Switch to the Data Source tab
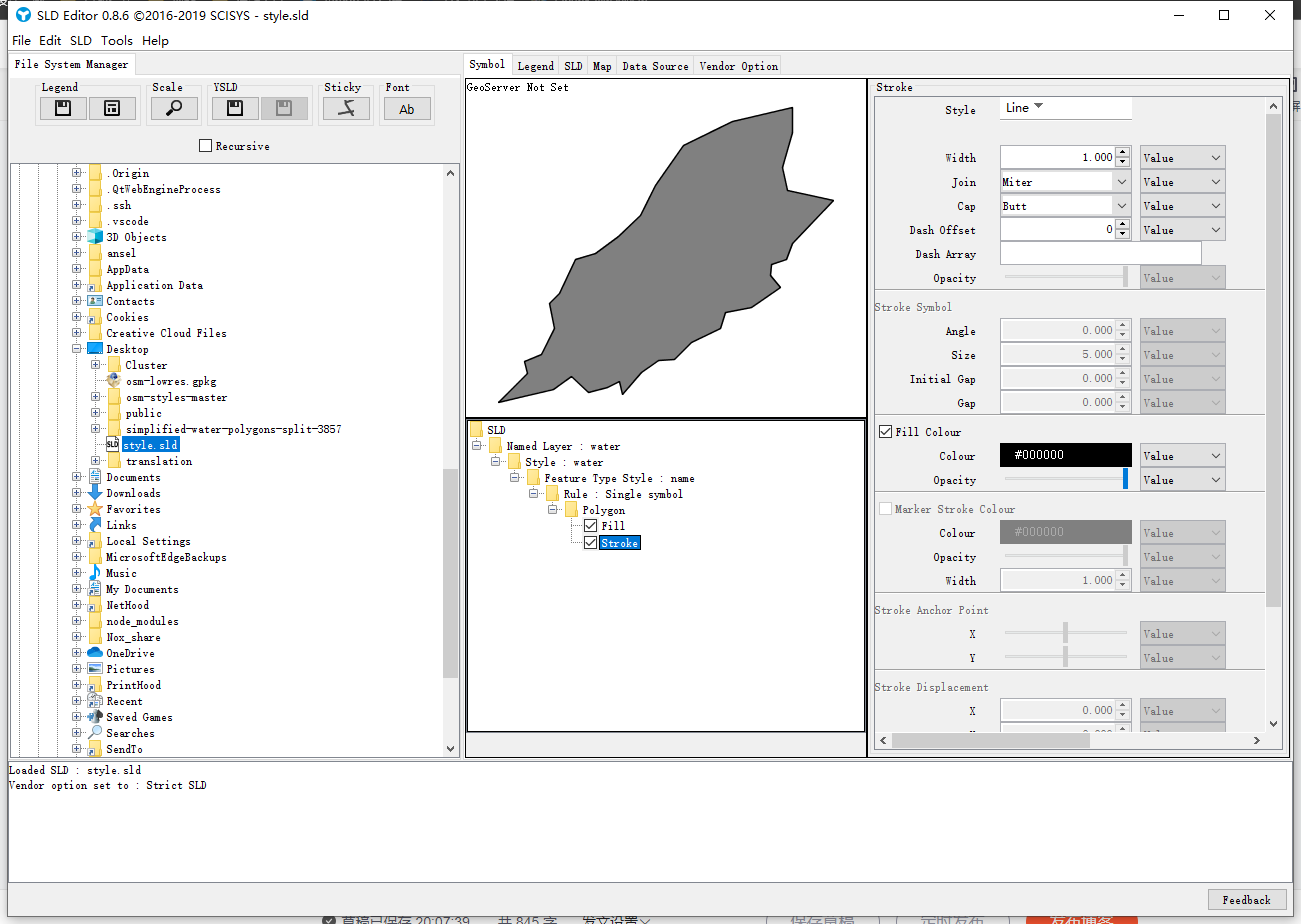This screenshot has height=924, width=1301. pyautogui.click(x=655, y=65)
